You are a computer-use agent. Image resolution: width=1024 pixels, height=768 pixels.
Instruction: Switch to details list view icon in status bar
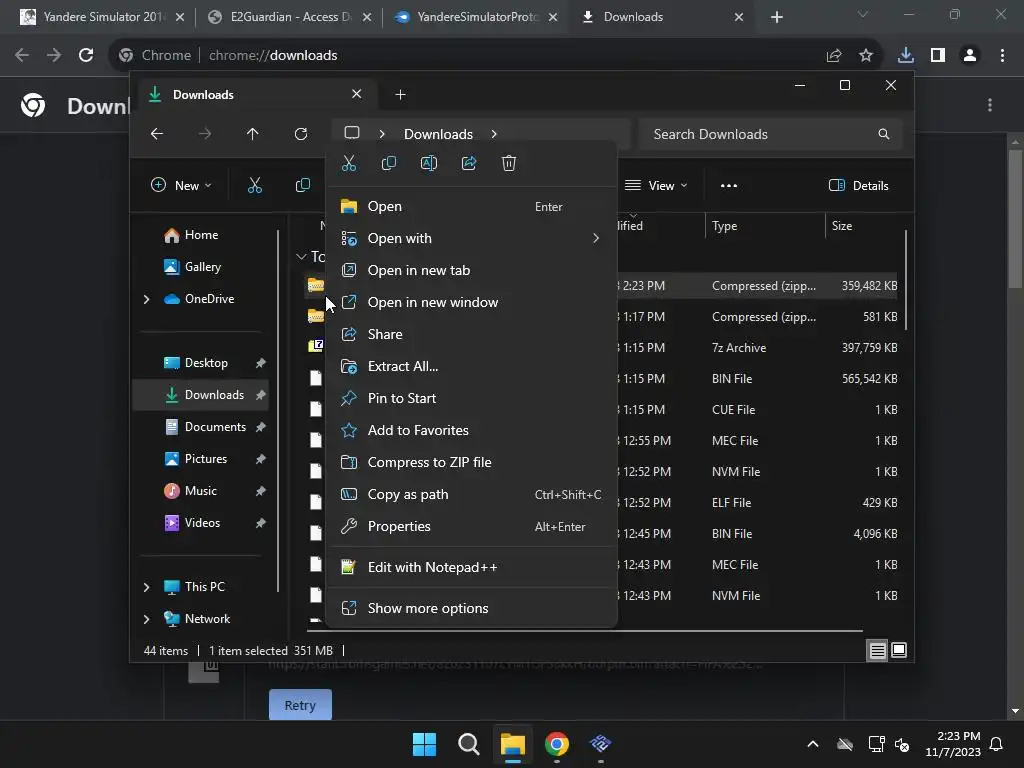[x=877, y=650]
